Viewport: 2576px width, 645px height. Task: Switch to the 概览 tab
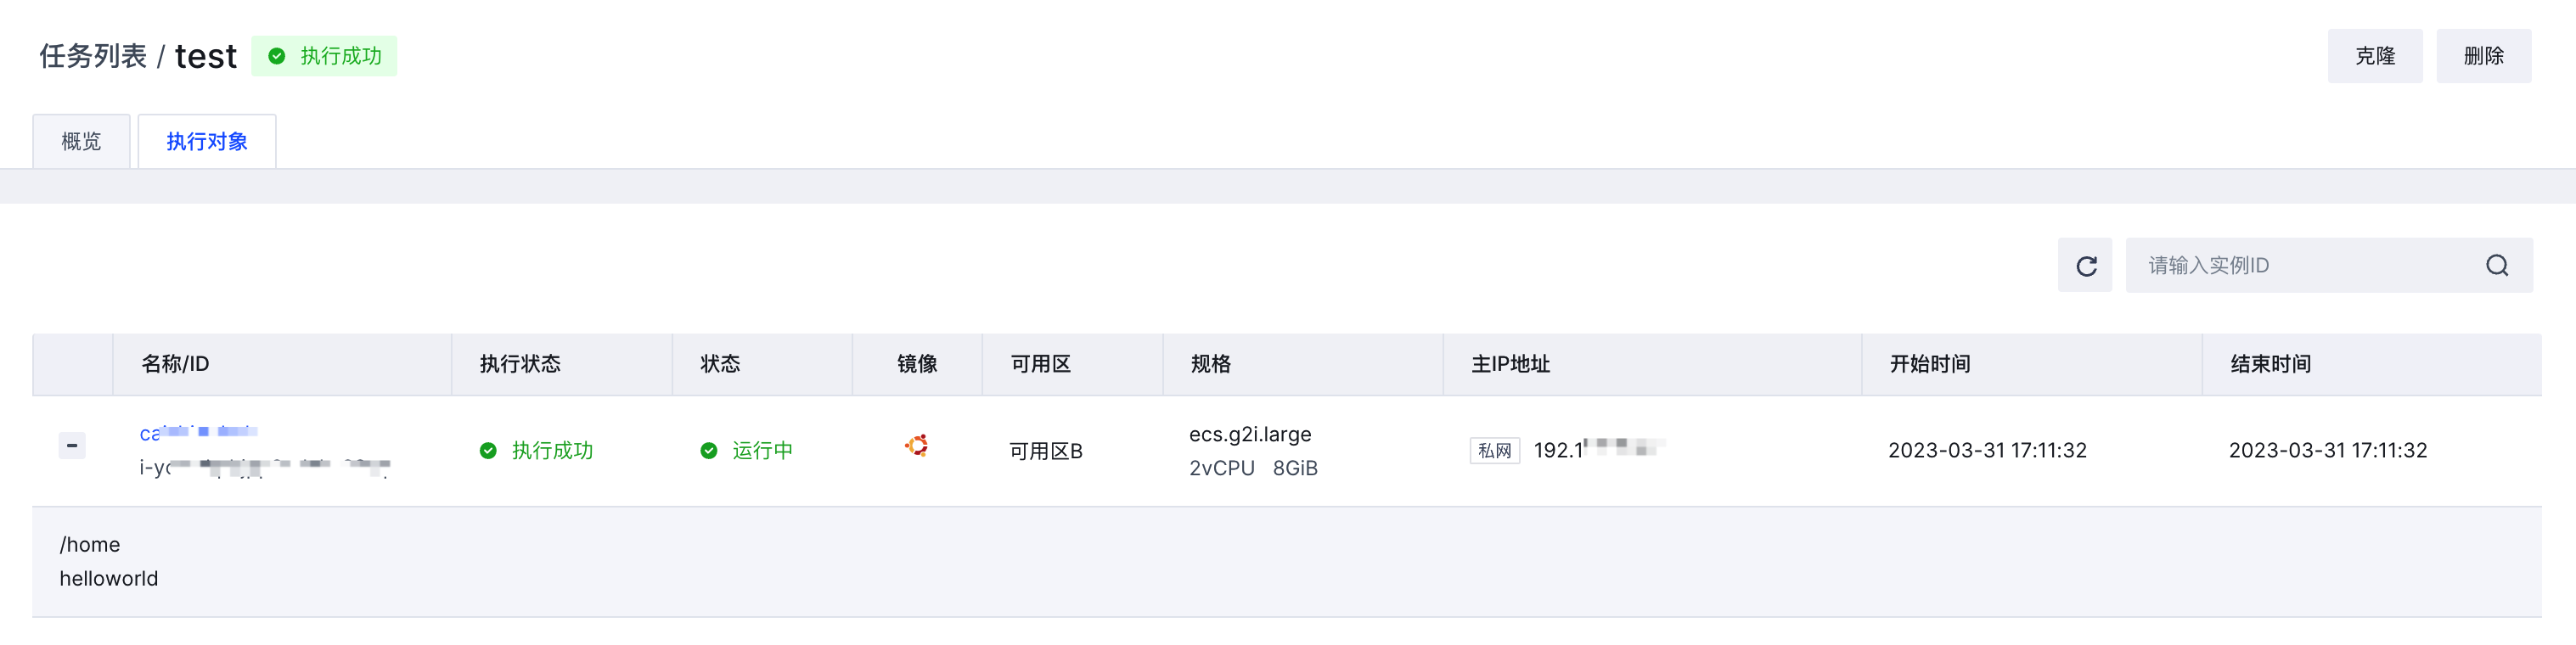coord(81,141)
